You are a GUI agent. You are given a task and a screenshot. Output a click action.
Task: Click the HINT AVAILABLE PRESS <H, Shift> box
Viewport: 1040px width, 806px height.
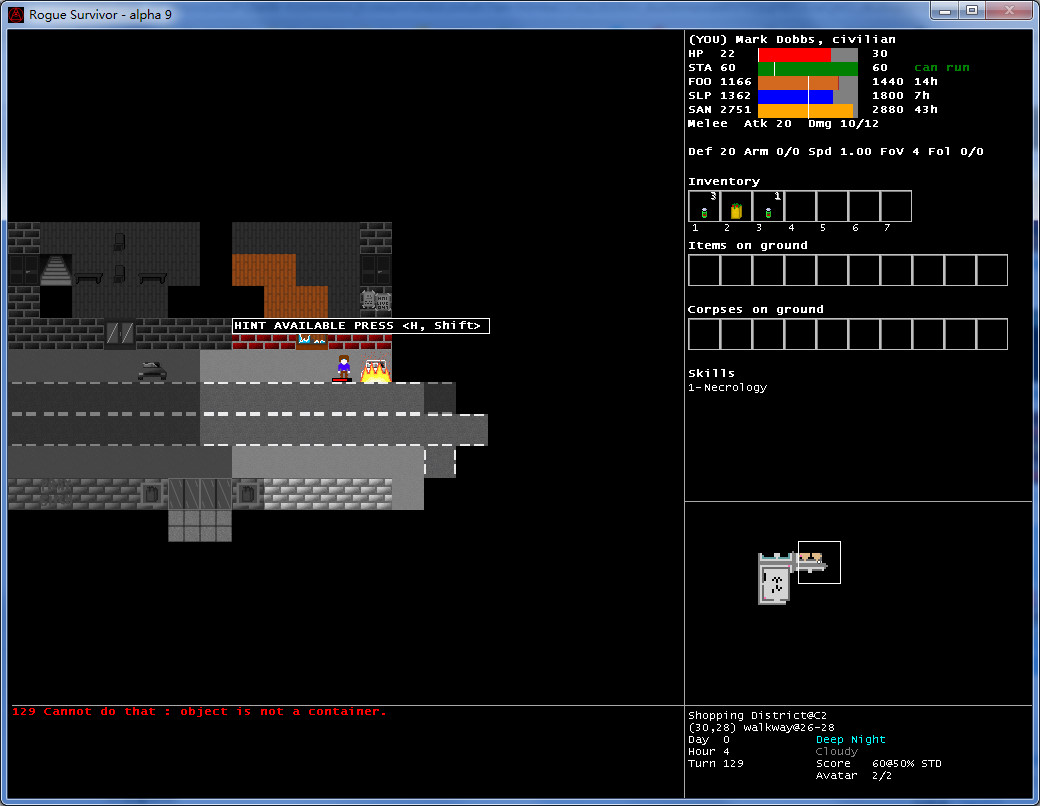pyautogui.click(x=361, y=326)
